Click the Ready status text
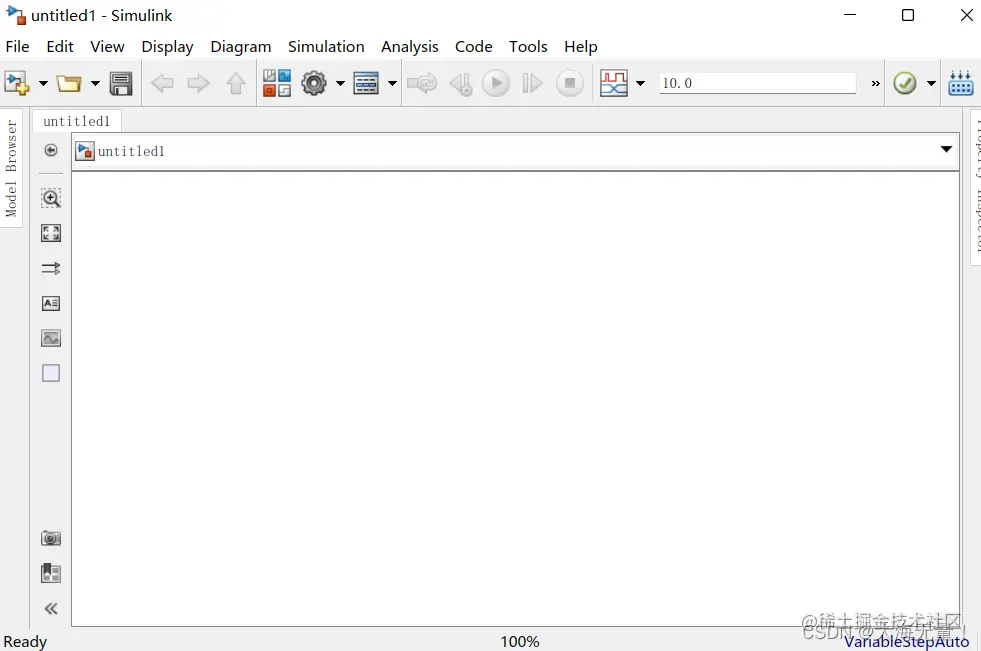Viewport: 981px width, 651px height. 25,642
